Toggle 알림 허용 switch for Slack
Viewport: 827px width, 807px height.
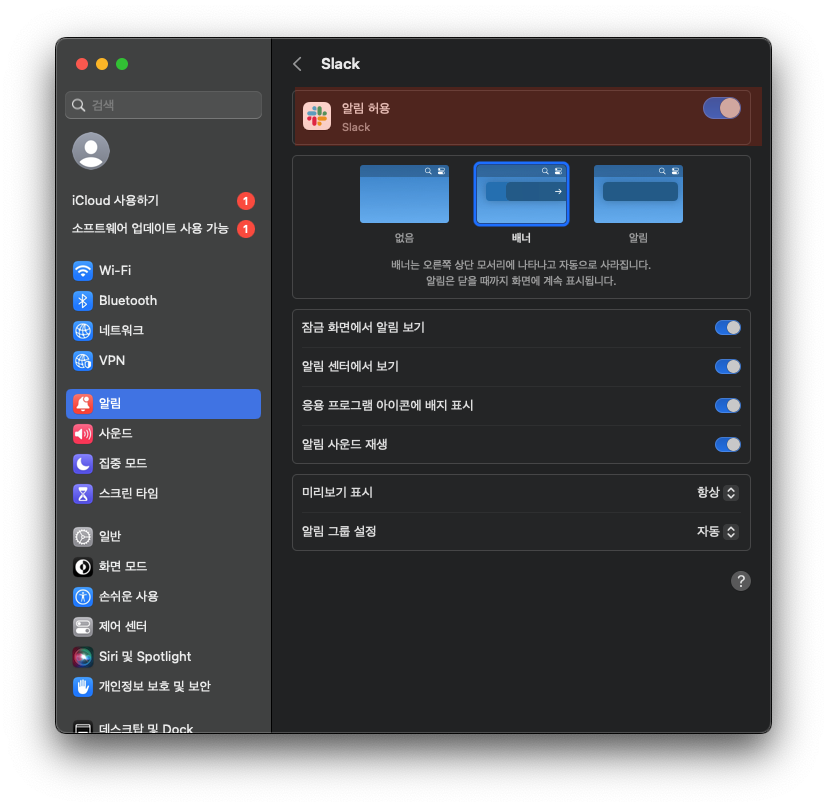coord(722,108)
